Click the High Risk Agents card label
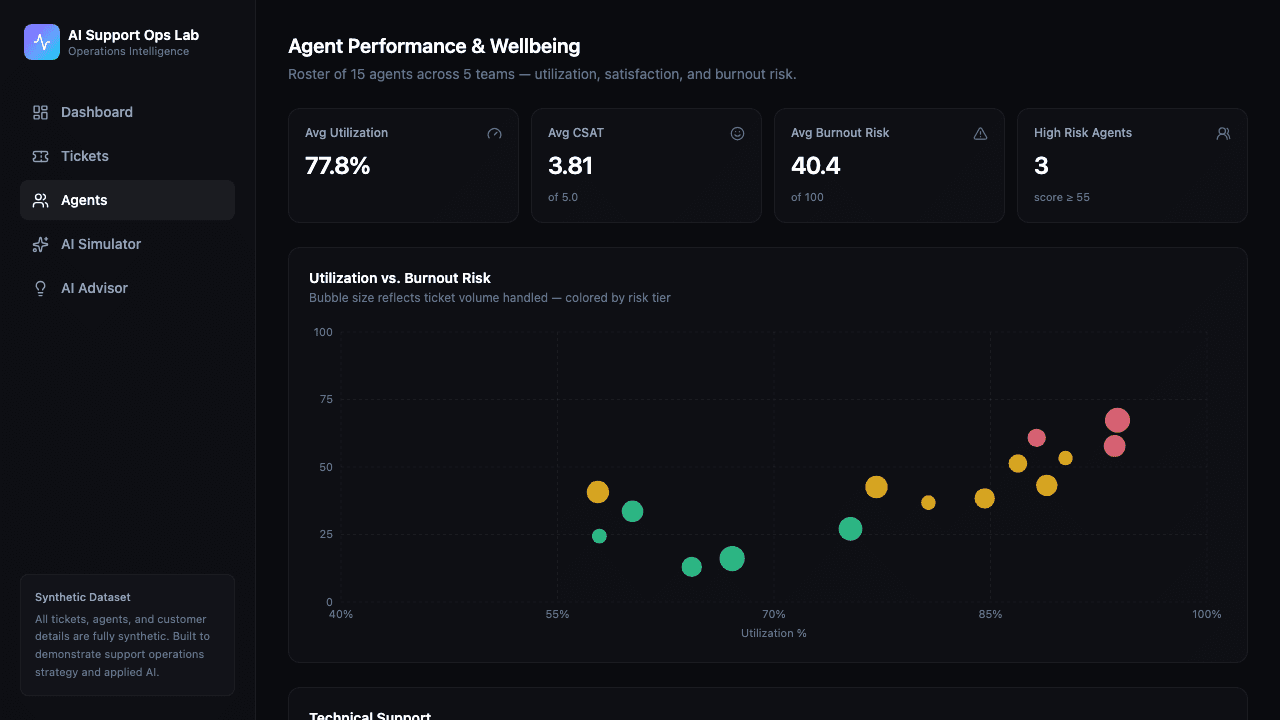Screen dimensions: 1280x720 point(1083,133)
